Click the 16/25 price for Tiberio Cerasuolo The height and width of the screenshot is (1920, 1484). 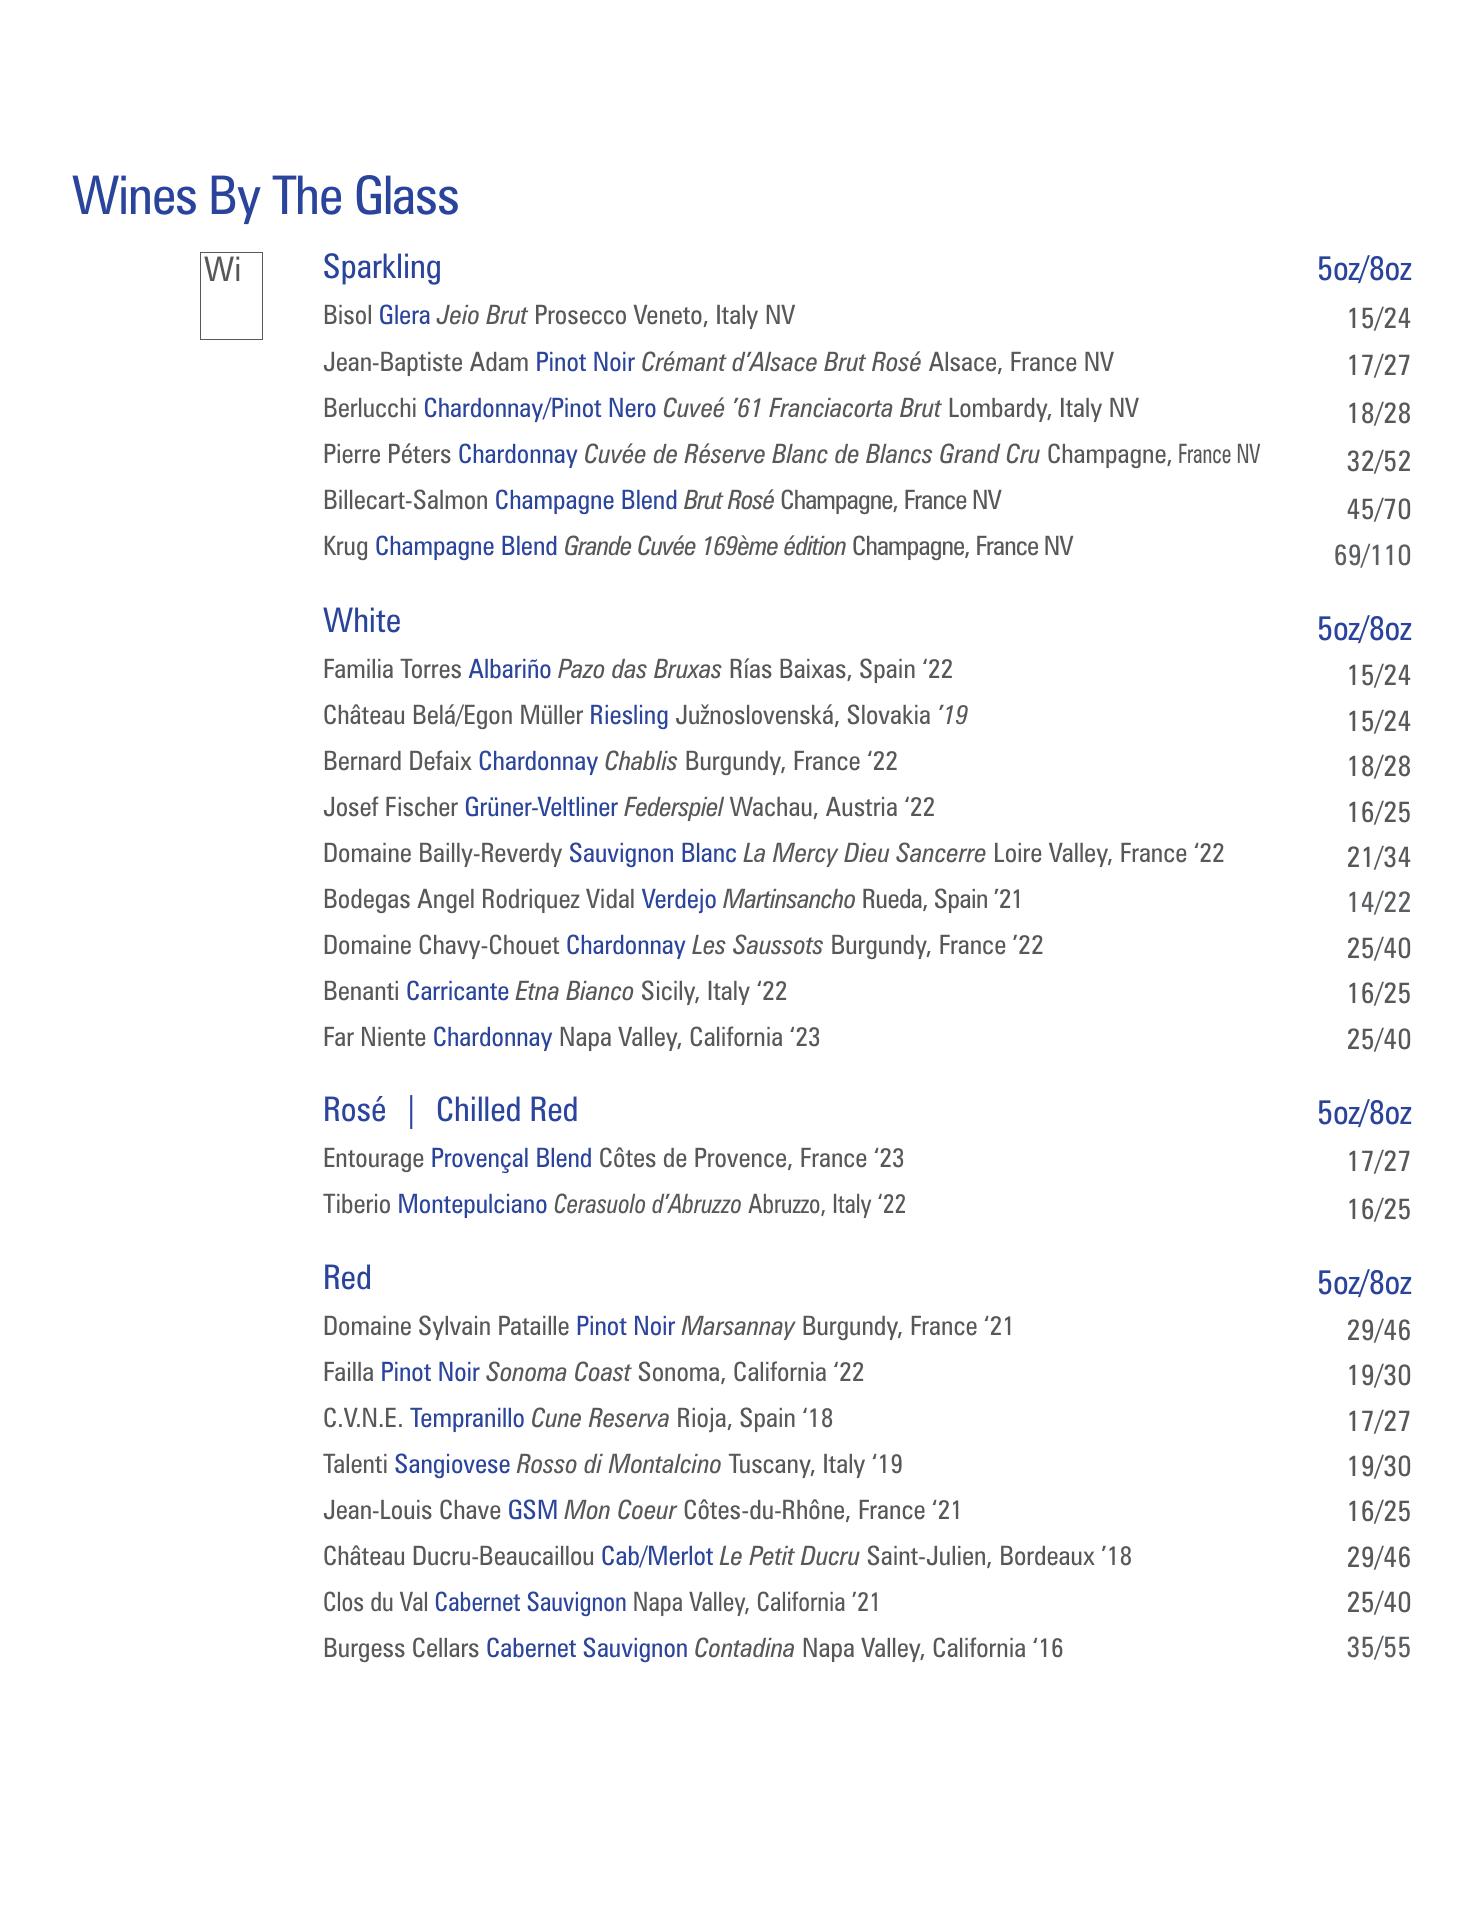point(1379,1209)
